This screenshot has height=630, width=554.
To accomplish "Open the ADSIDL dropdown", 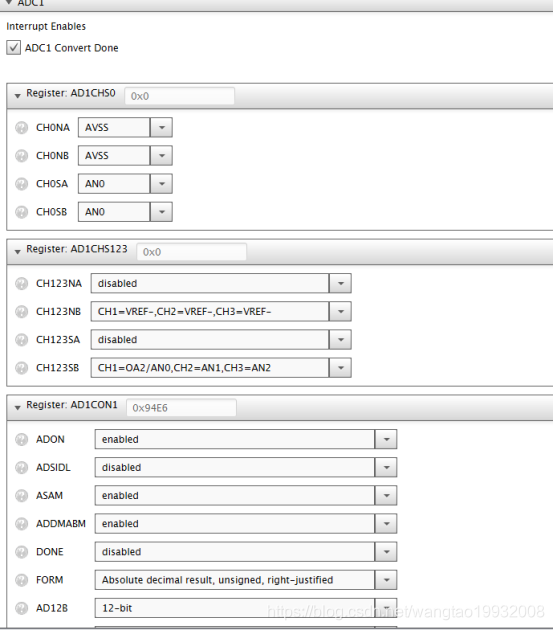I will (x=246, y=467).
